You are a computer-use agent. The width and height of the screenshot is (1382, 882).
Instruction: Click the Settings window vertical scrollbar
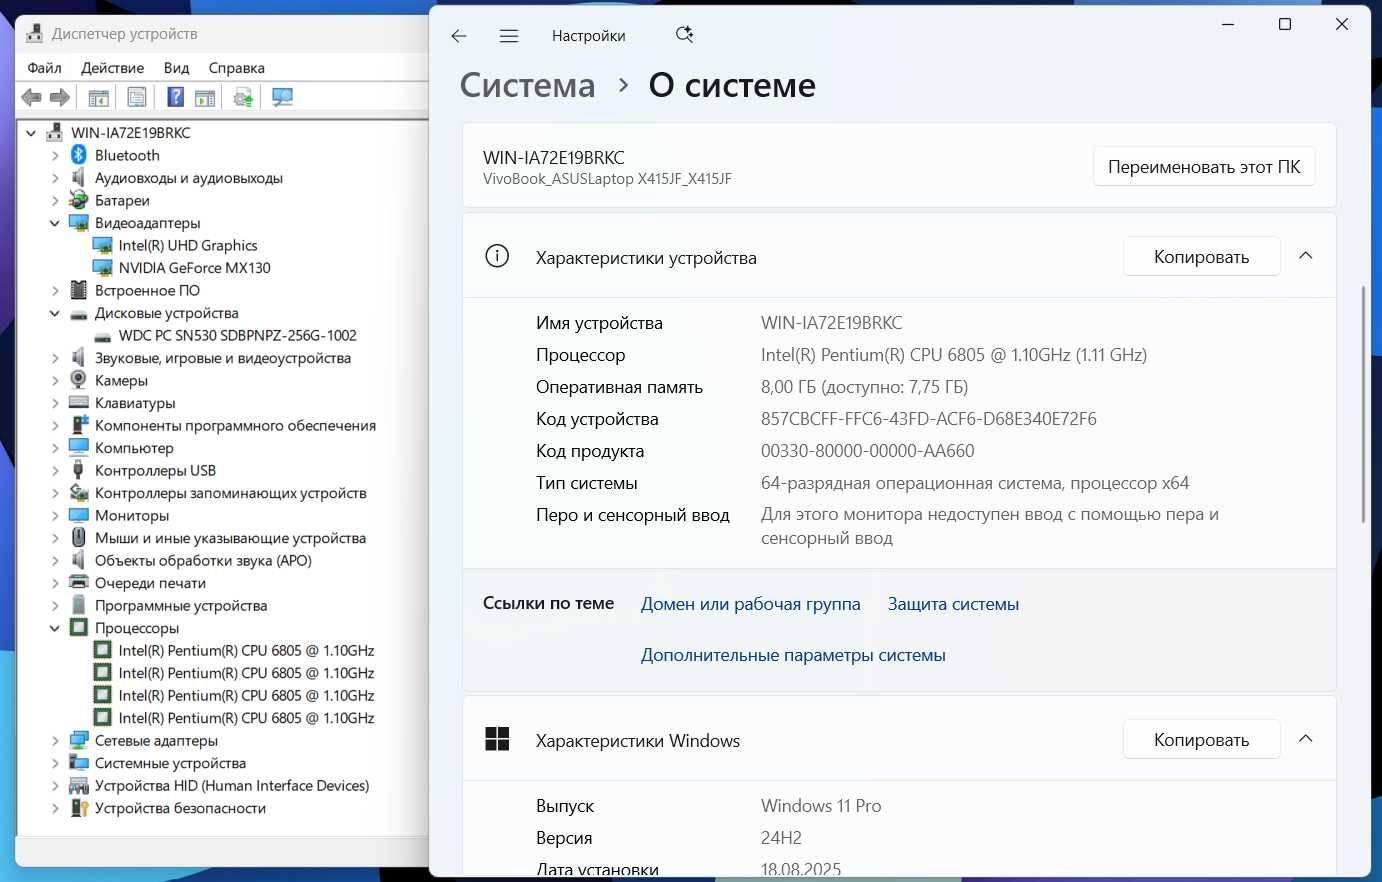point(1363,404)
